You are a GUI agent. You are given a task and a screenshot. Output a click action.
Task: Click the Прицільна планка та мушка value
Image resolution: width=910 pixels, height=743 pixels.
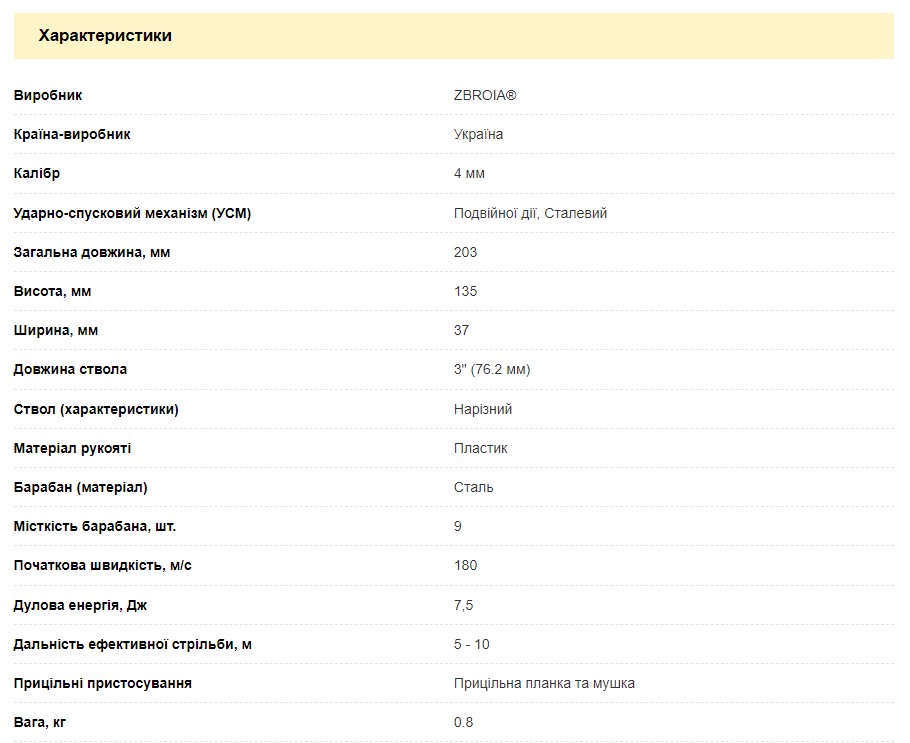tap(544, 683)
